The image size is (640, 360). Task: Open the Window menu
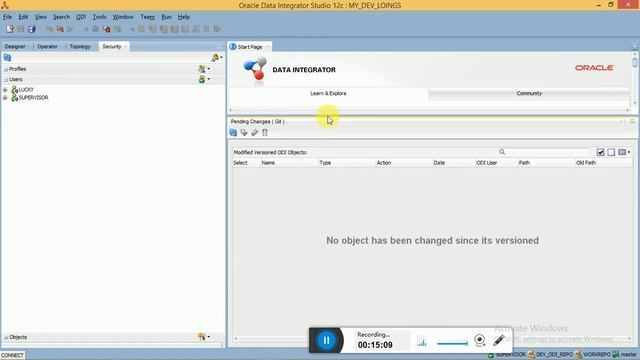click(123, 17)
